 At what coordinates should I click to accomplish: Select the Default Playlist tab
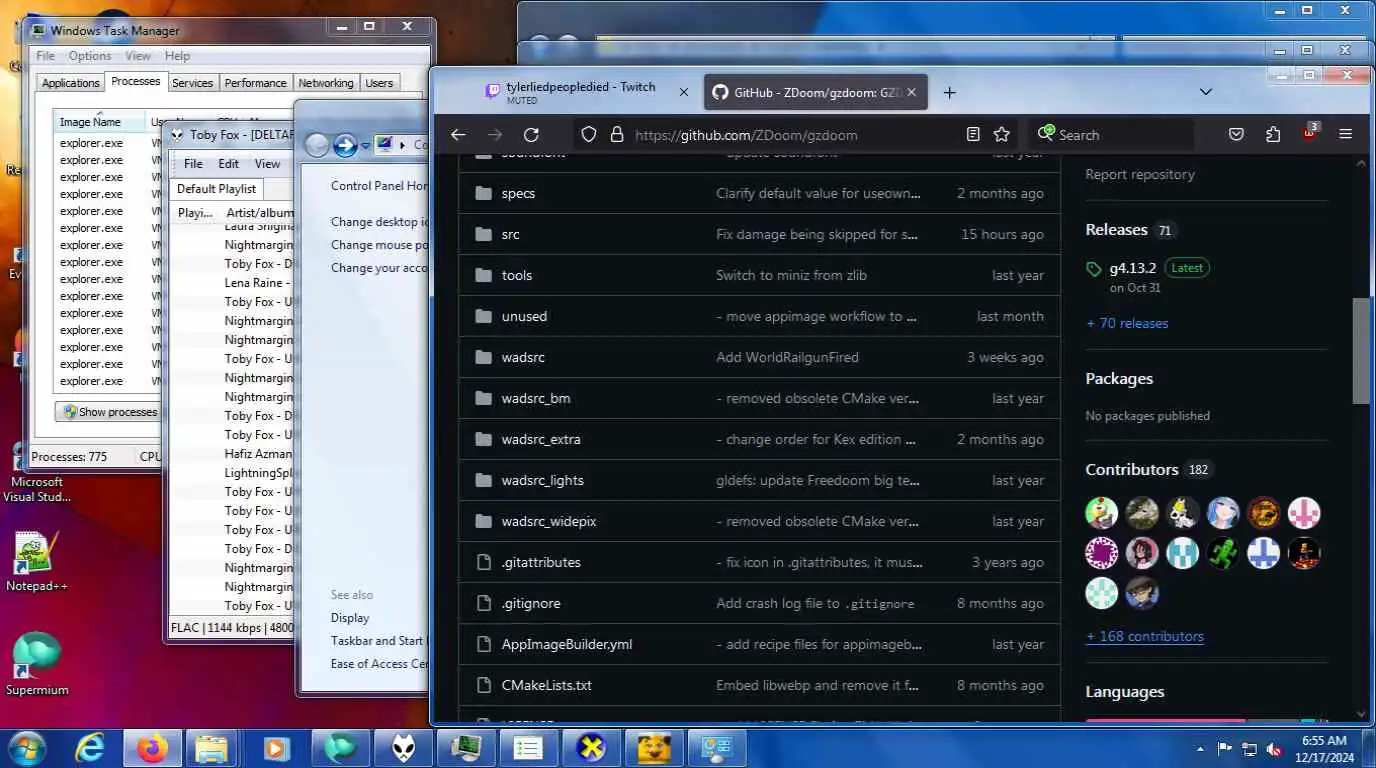[x=217, y=189]
